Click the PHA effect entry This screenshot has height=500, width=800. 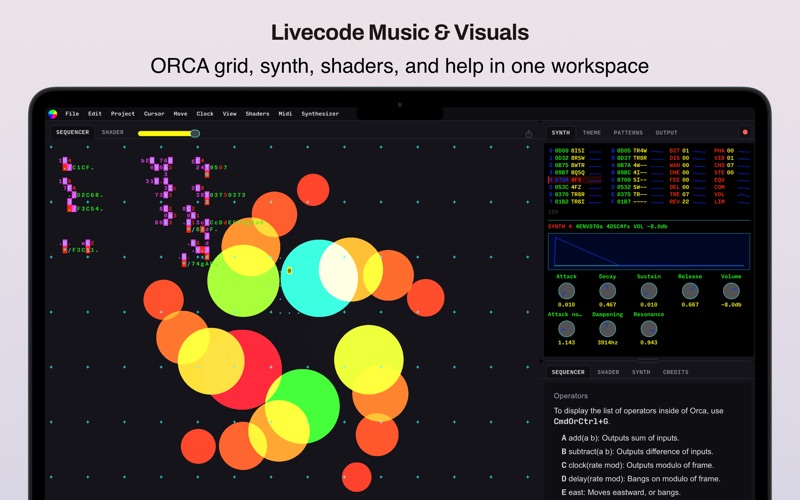point(732,151)
